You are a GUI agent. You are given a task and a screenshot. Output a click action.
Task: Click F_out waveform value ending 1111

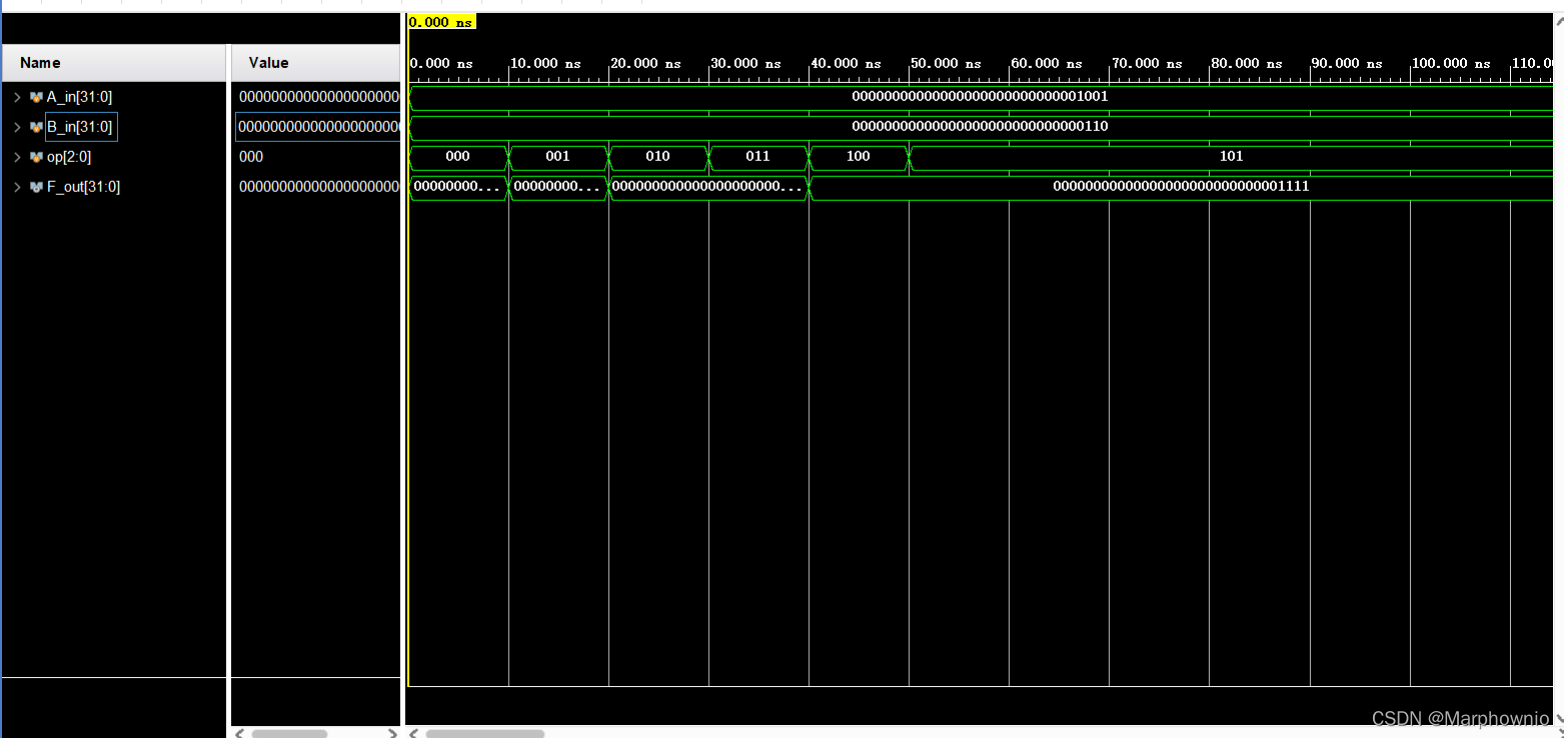coord(1181,187)
